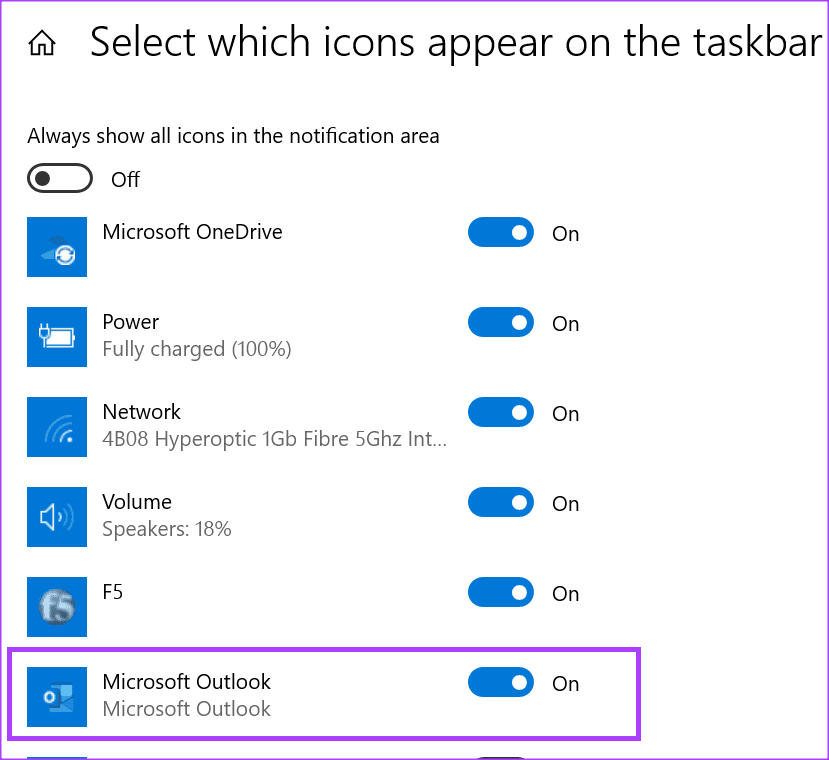
Task: Click the Microsoft Outlook row label
Action: tap(187, 682)
